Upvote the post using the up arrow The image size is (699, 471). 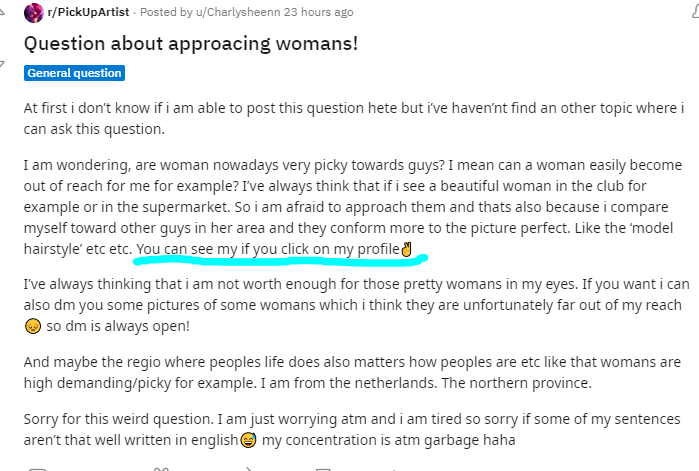tap(1, 12)
